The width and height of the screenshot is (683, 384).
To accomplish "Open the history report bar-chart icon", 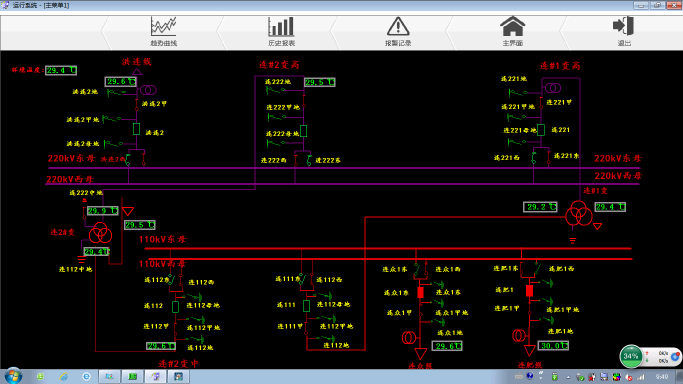I will click(x=281, y=27).
